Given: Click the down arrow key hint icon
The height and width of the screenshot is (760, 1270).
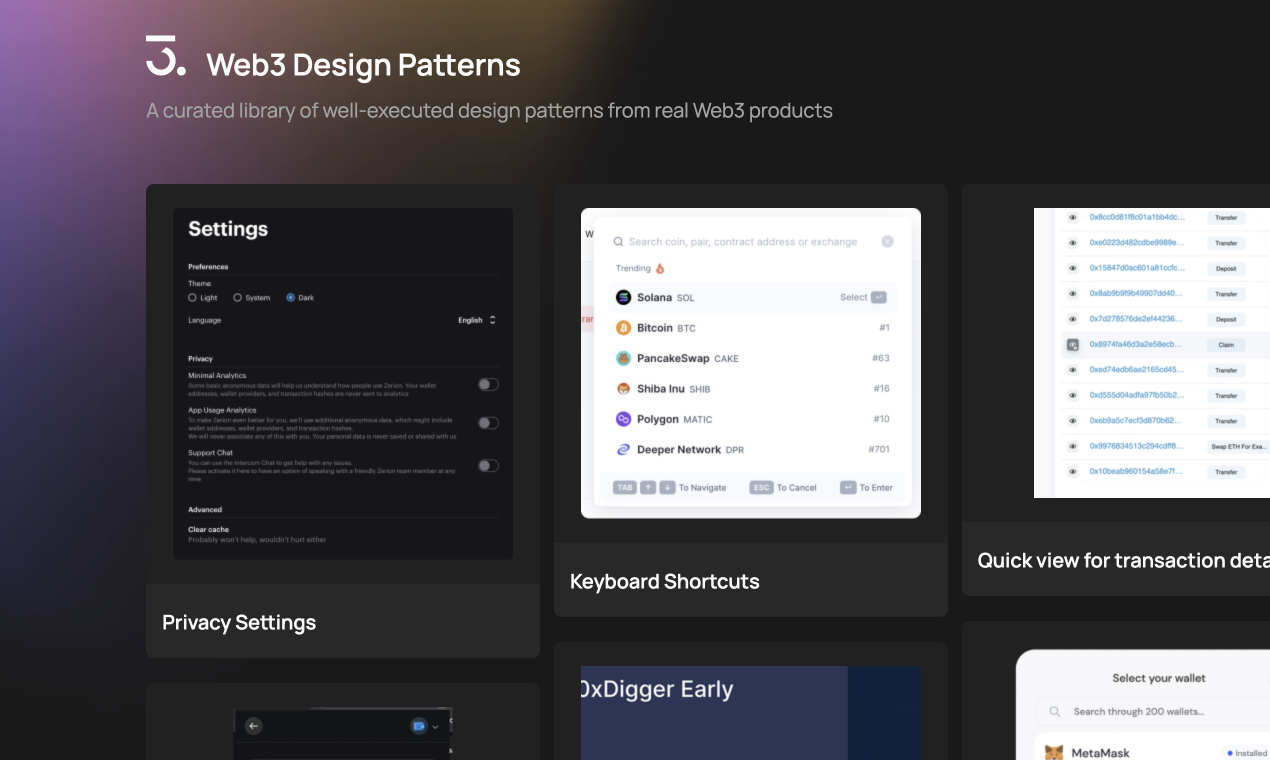Looking at the screenshot, I should click(667, 487).
